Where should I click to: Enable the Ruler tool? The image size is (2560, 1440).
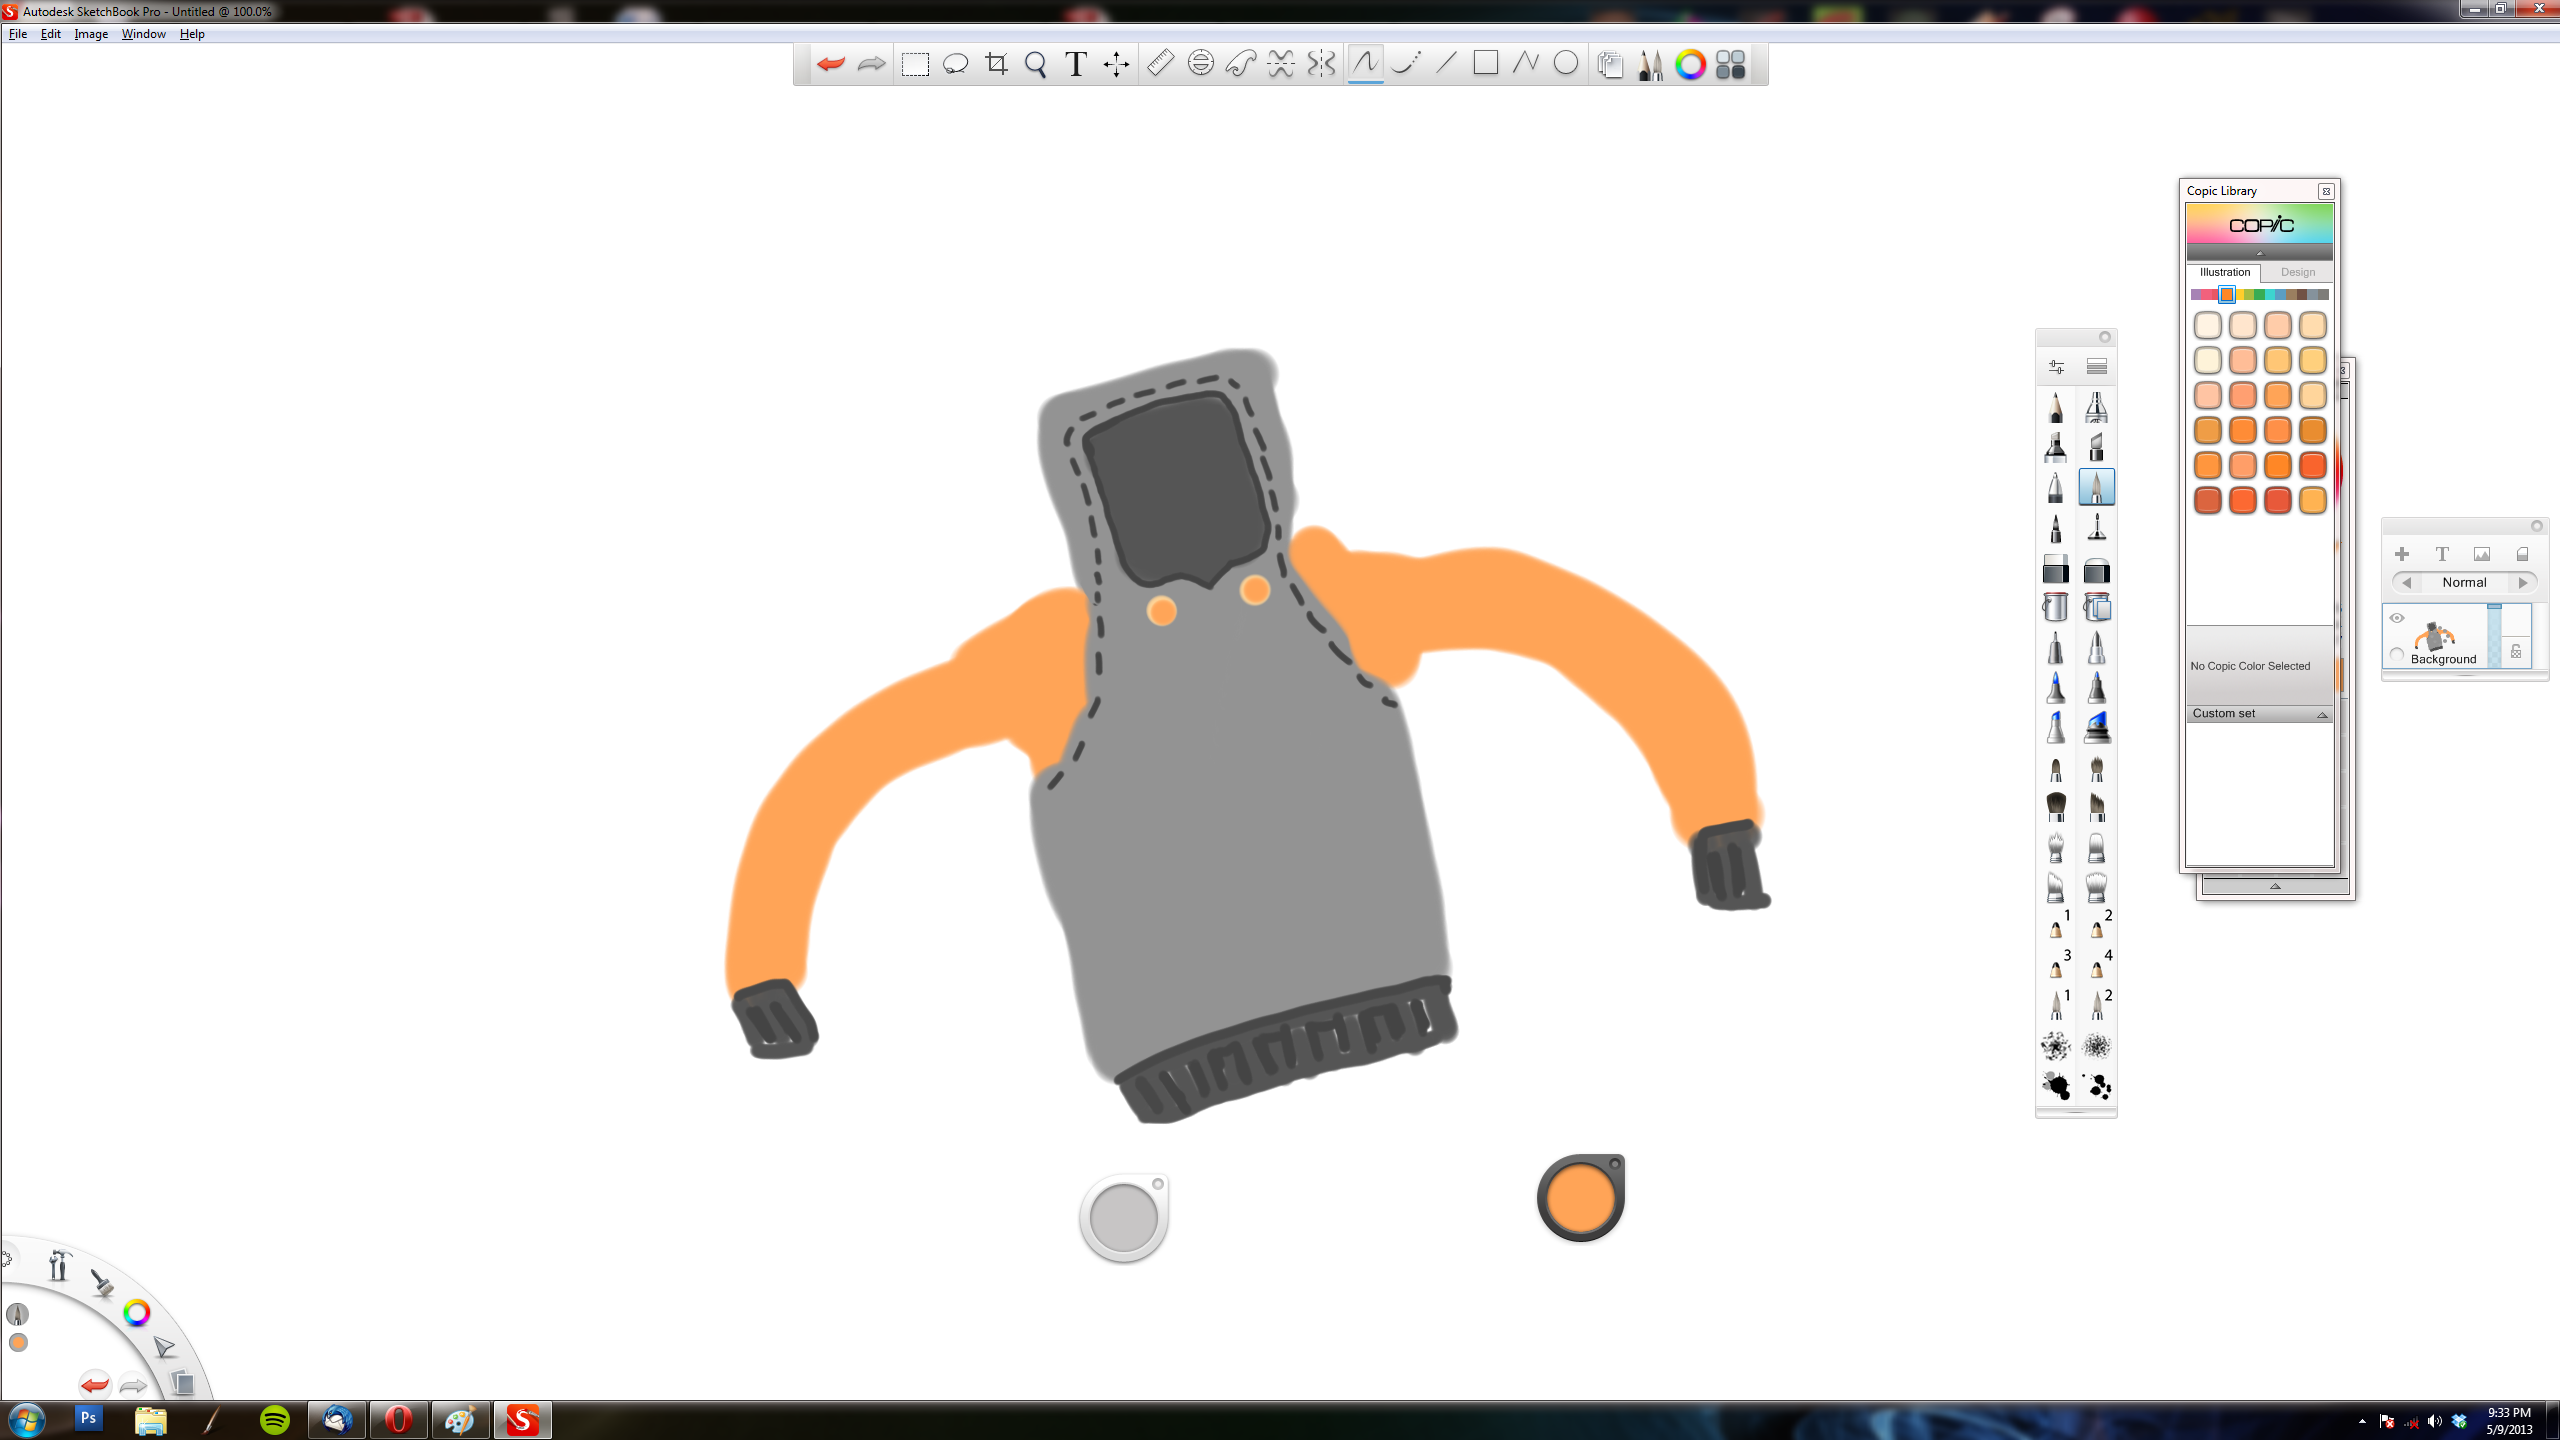coord(1160,63)
